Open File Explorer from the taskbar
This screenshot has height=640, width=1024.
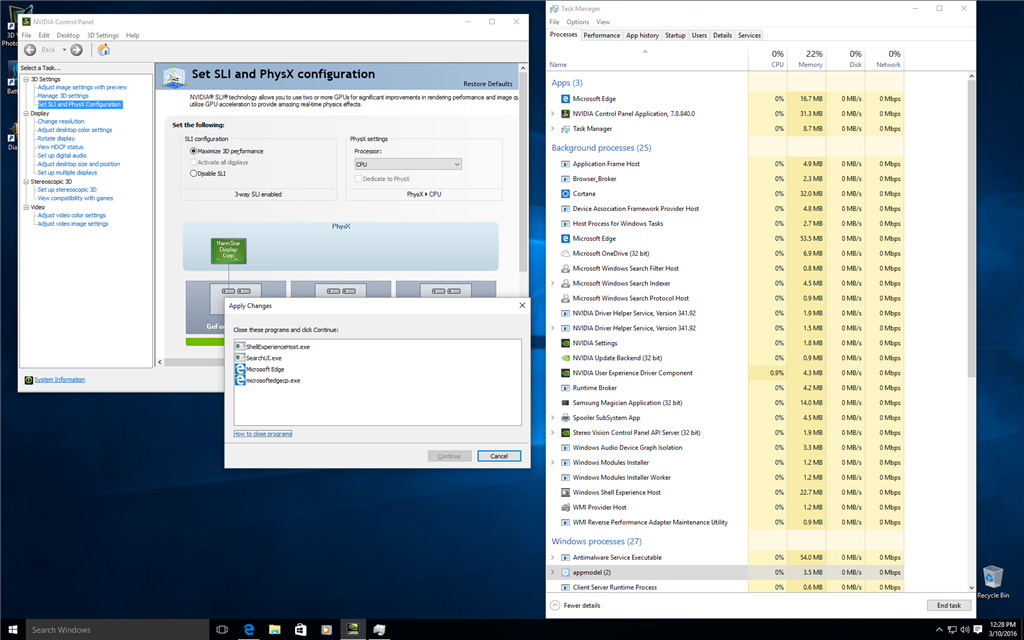[275, 630]
